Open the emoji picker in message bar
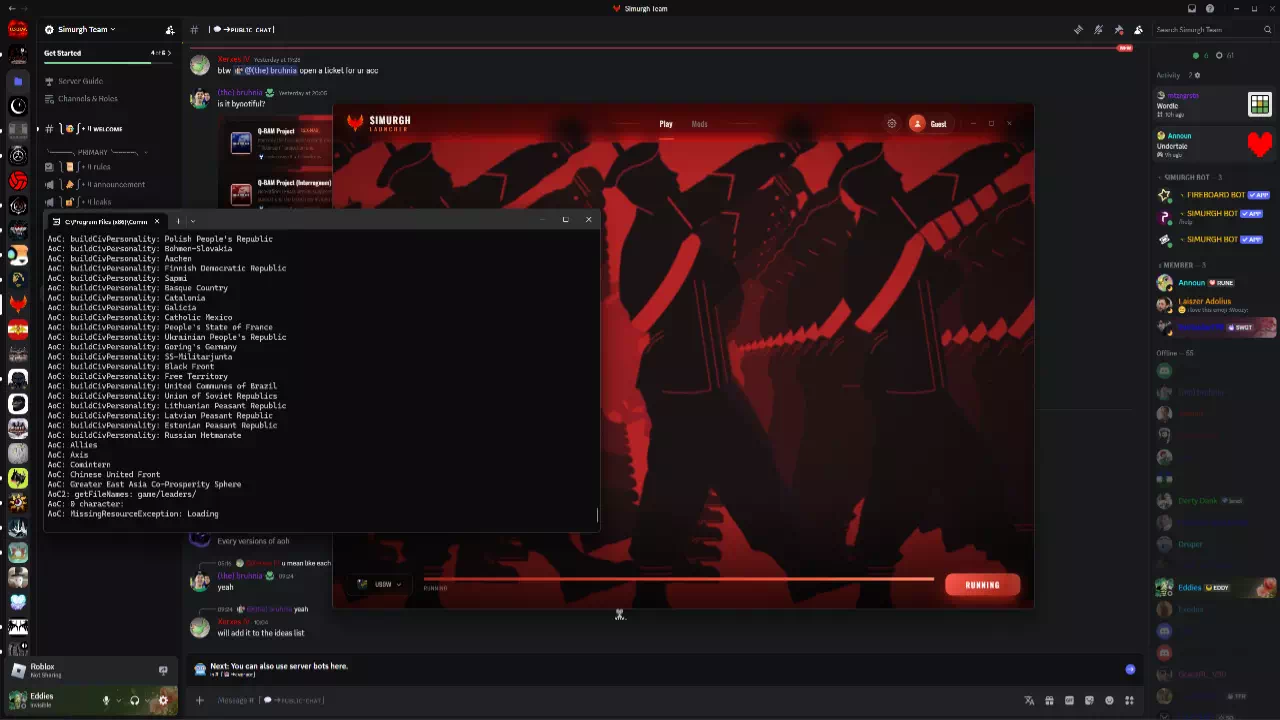Viewport: 1280px width, 720px height. pyautogui.click(x=1109, y=700)
